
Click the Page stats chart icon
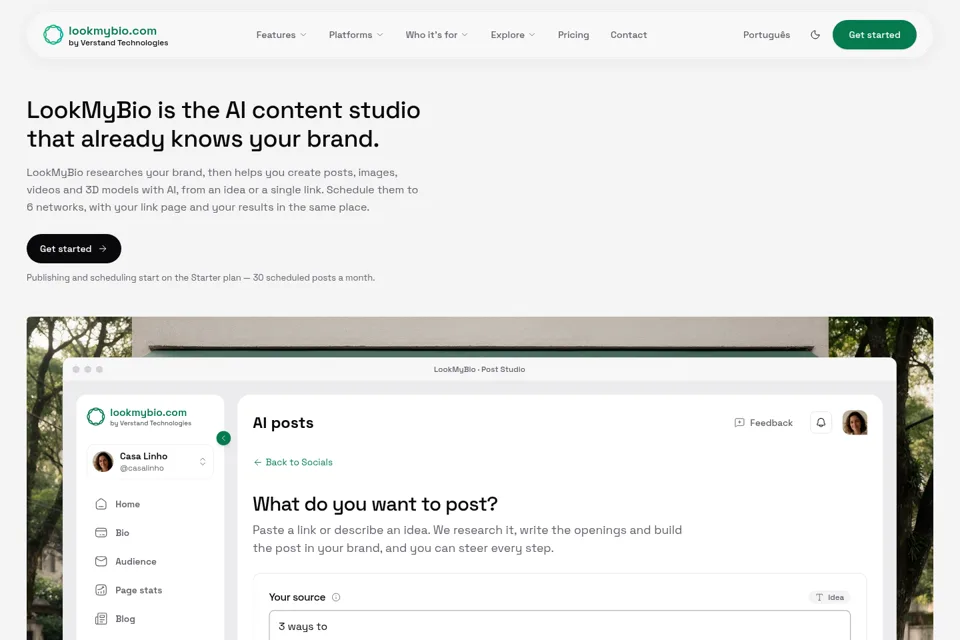point(101,590)
